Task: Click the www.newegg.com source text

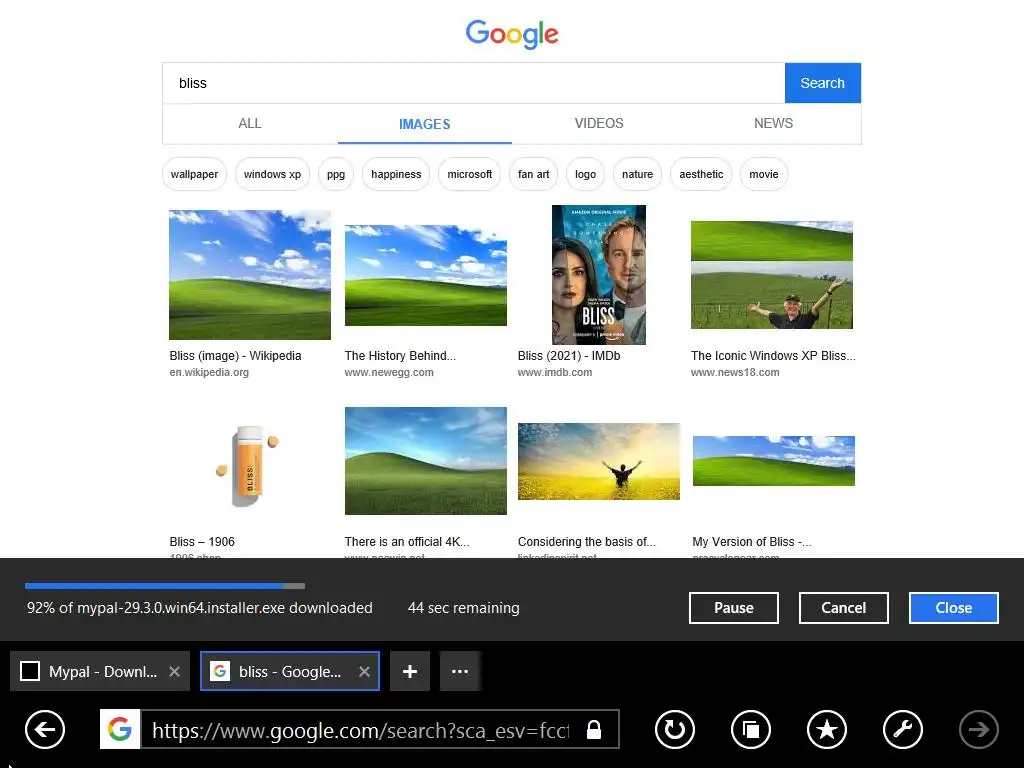Action: coord(389,372)
